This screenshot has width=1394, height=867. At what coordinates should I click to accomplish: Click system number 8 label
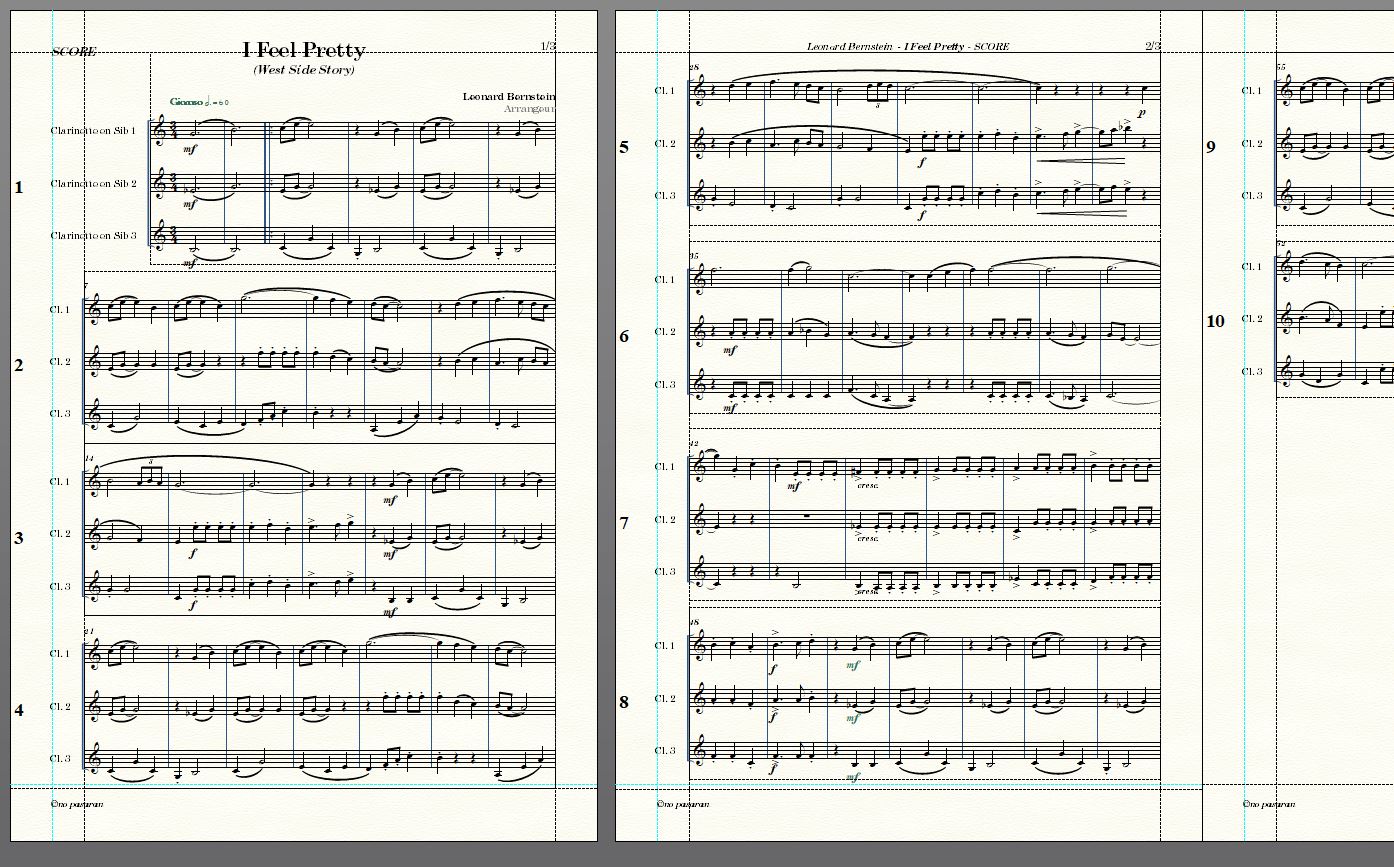[x=624, y=702]
